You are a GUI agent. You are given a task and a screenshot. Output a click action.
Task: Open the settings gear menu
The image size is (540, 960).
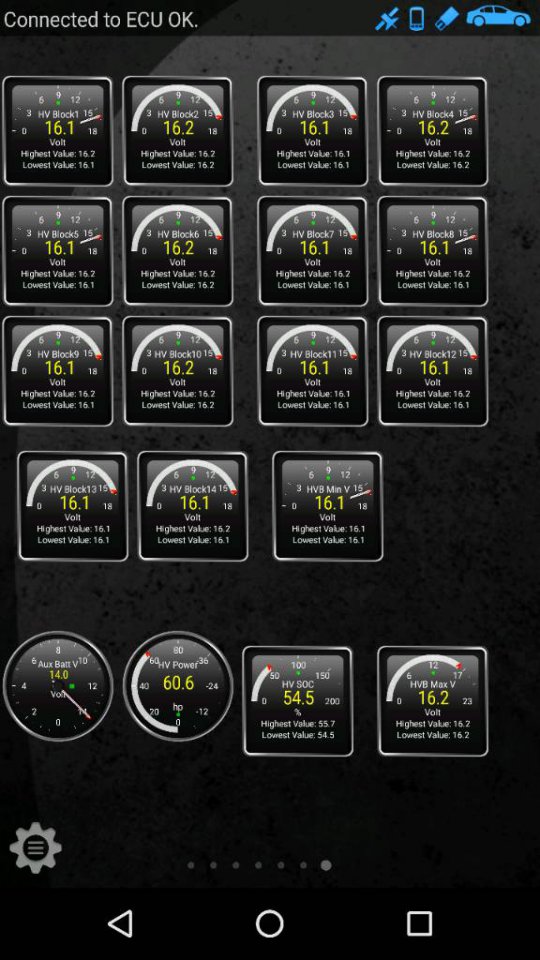(36, 847)
